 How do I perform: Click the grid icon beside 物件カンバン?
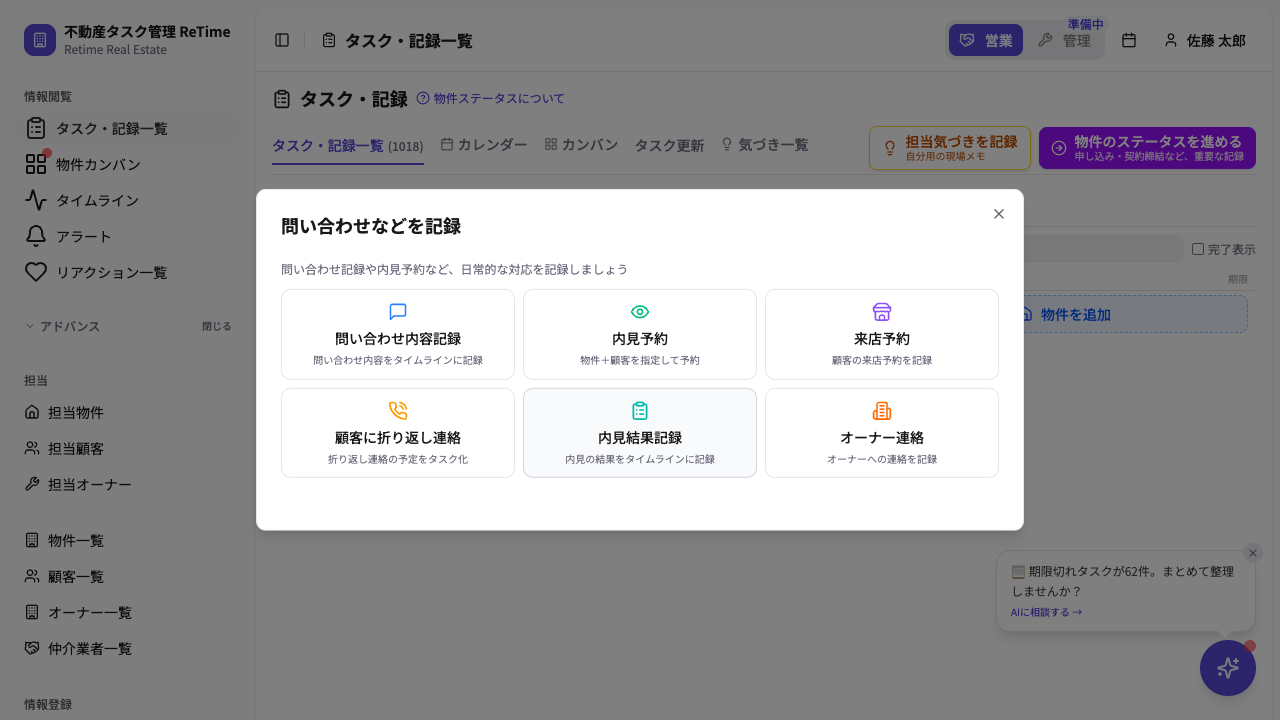tap(36, 164)
